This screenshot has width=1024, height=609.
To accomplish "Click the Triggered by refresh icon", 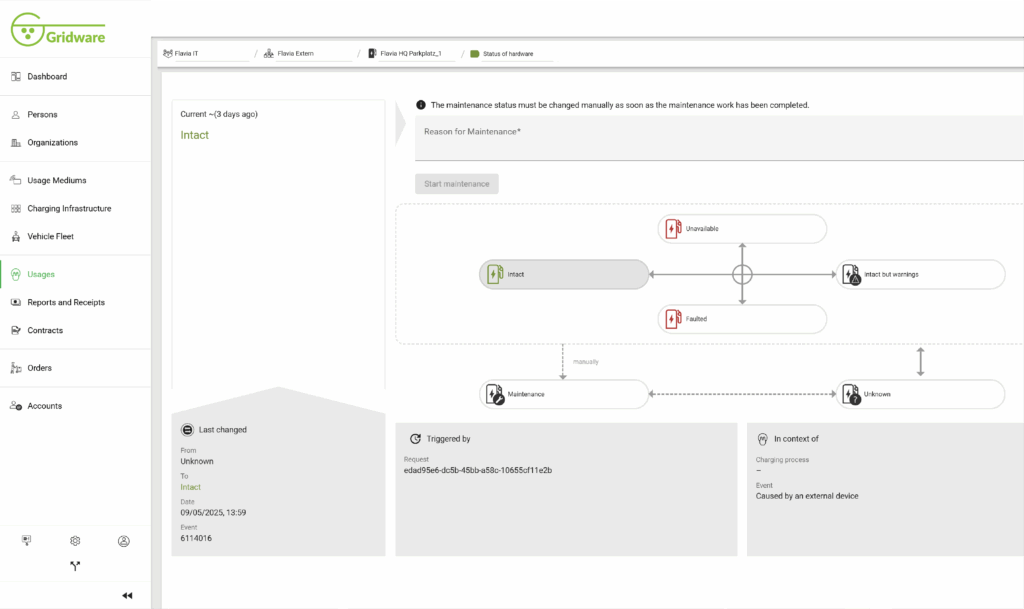I will (415, 439).
